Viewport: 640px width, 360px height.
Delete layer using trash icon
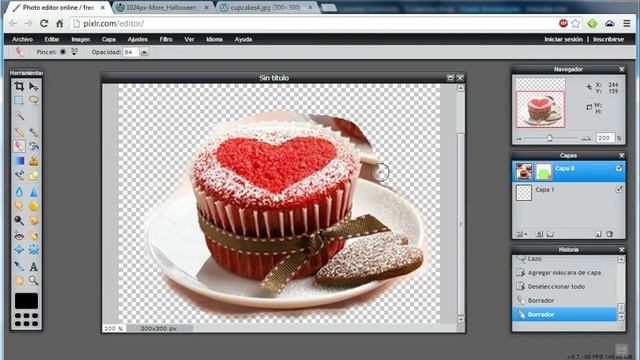click(609, 234)
